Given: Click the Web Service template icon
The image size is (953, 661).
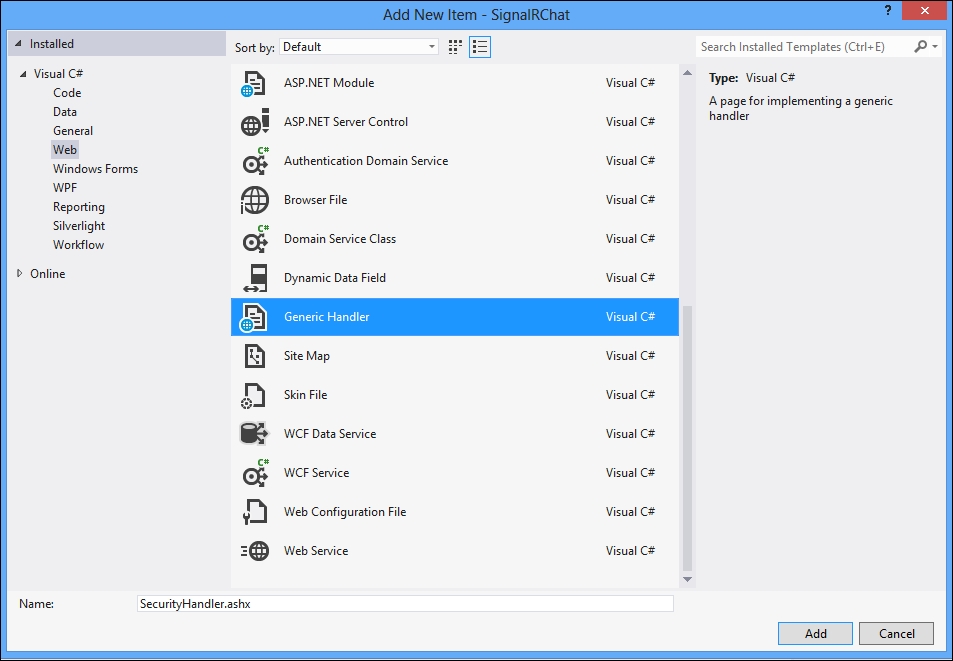Looking at the screenshot, I should (x=254, y=551).
